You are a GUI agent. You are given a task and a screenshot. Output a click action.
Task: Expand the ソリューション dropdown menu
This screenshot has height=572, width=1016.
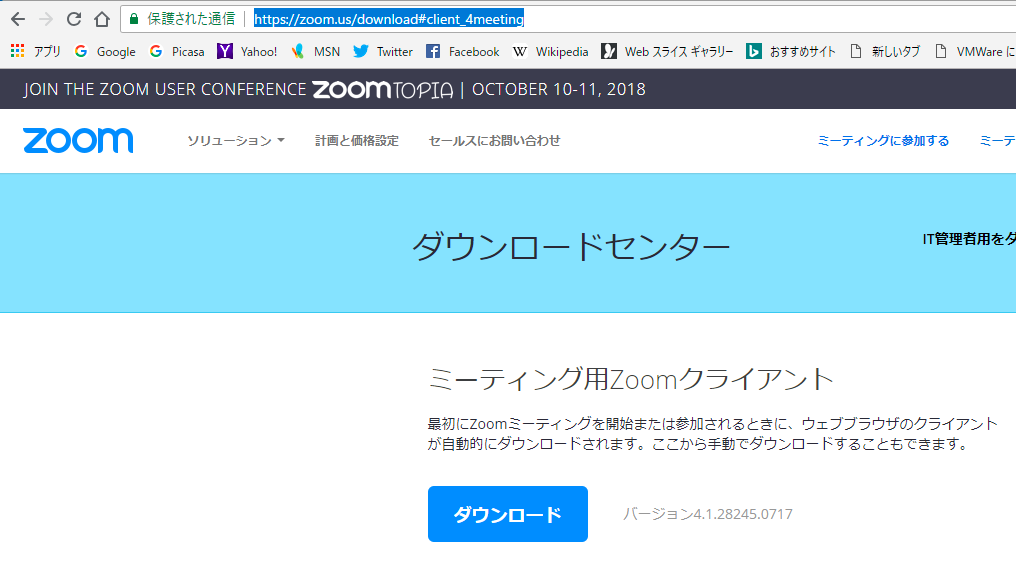tap(236, 141)
